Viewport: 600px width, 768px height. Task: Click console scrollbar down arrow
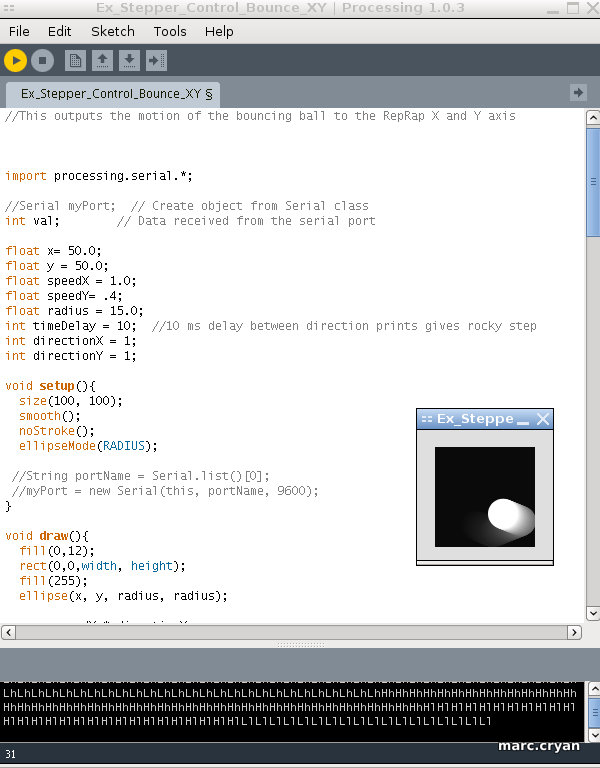pos(593,735)
